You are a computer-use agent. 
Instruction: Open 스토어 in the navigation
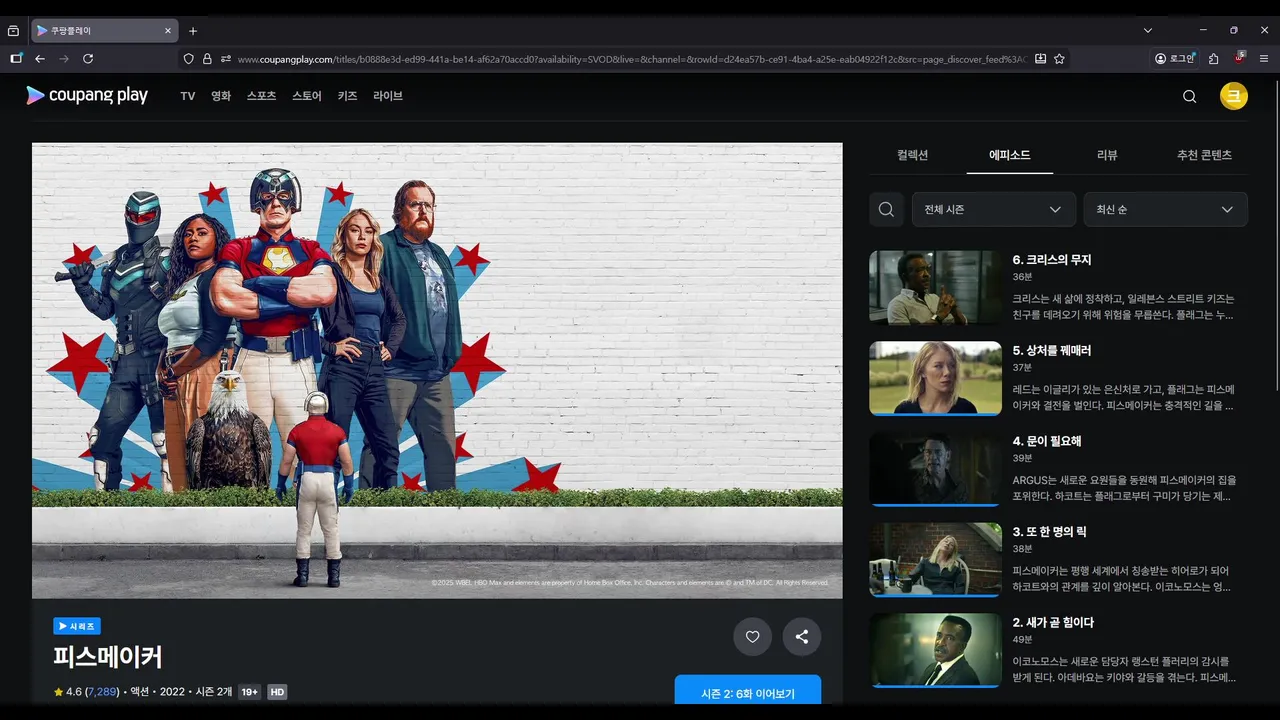[x=307, y=96]
